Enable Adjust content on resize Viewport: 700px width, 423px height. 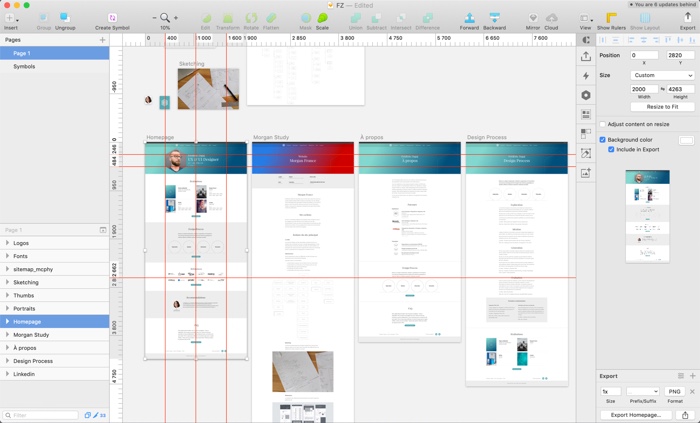click(603, 124)
